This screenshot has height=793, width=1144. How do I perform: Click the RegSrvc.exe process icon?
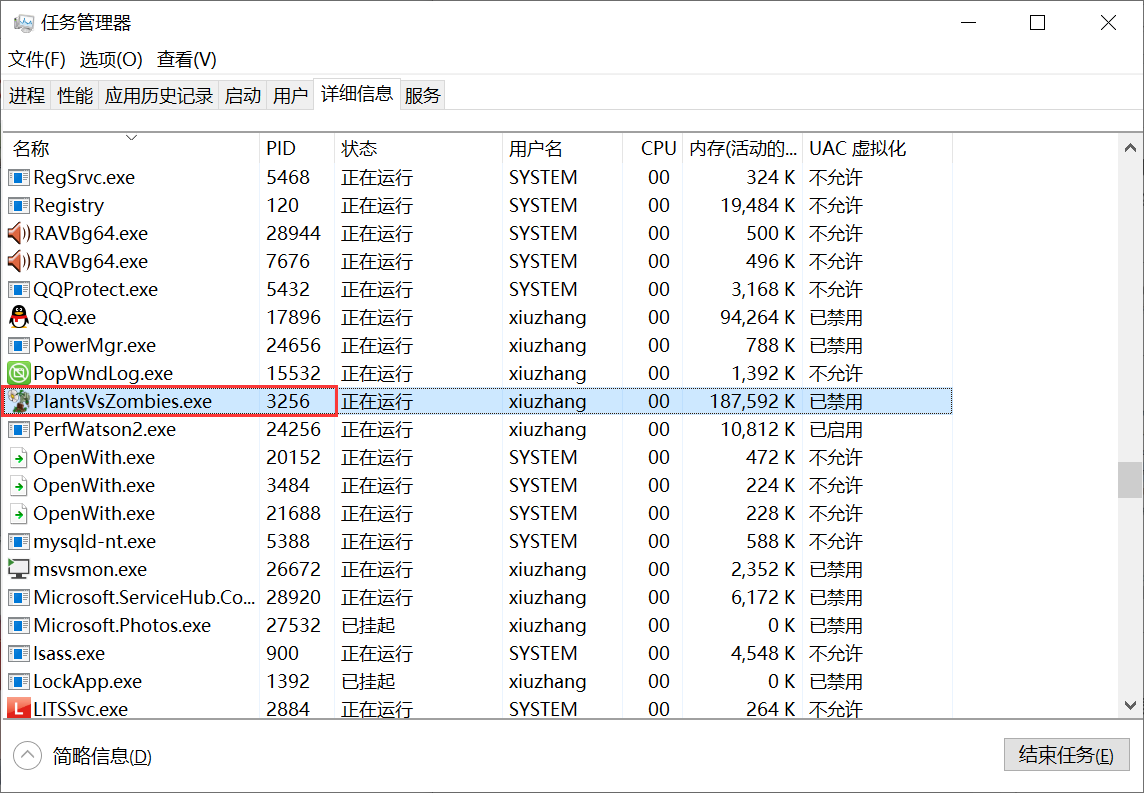pos(19,177)
